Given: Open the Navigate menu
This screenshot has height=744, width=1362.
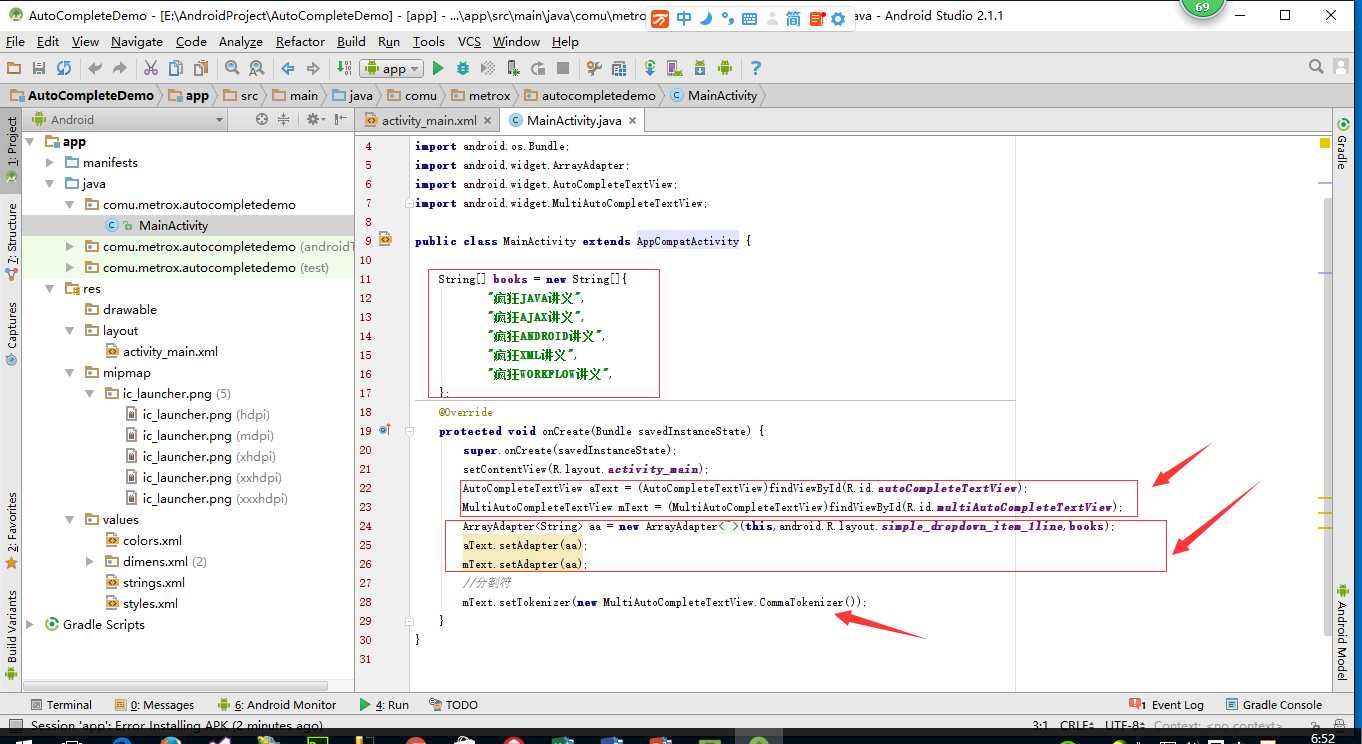Looking at the screenshot, I should tap(137, 42).
